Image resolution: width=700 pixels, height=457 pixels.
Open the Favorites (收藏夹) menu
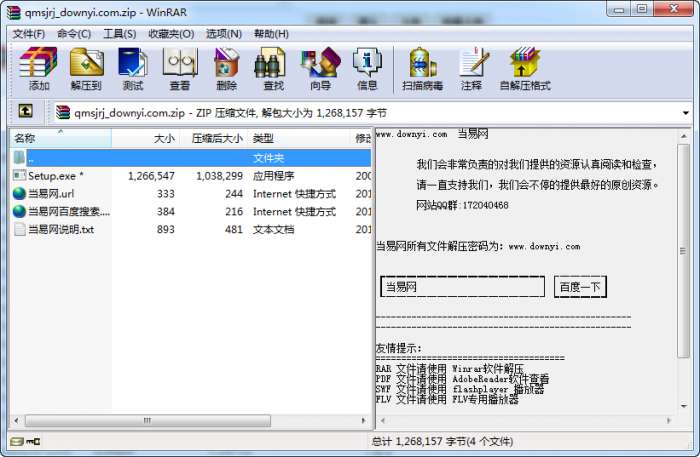(x=171, y=34)
